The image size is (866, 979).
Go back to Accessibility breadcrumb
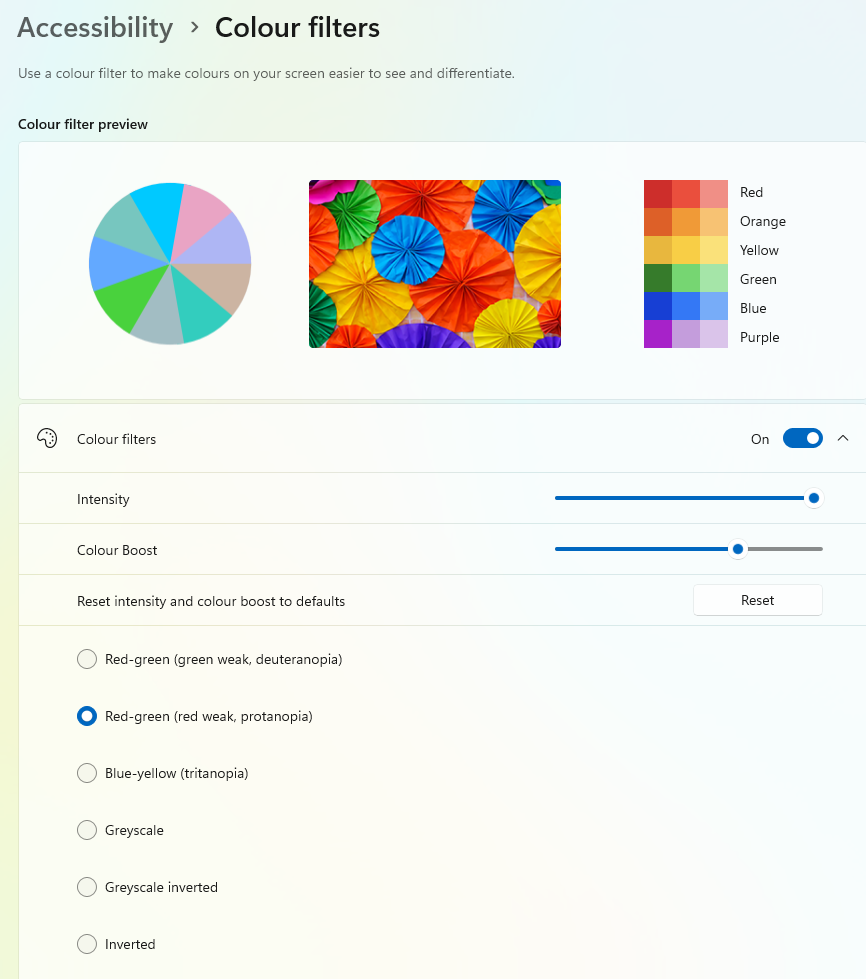(95, 28)
